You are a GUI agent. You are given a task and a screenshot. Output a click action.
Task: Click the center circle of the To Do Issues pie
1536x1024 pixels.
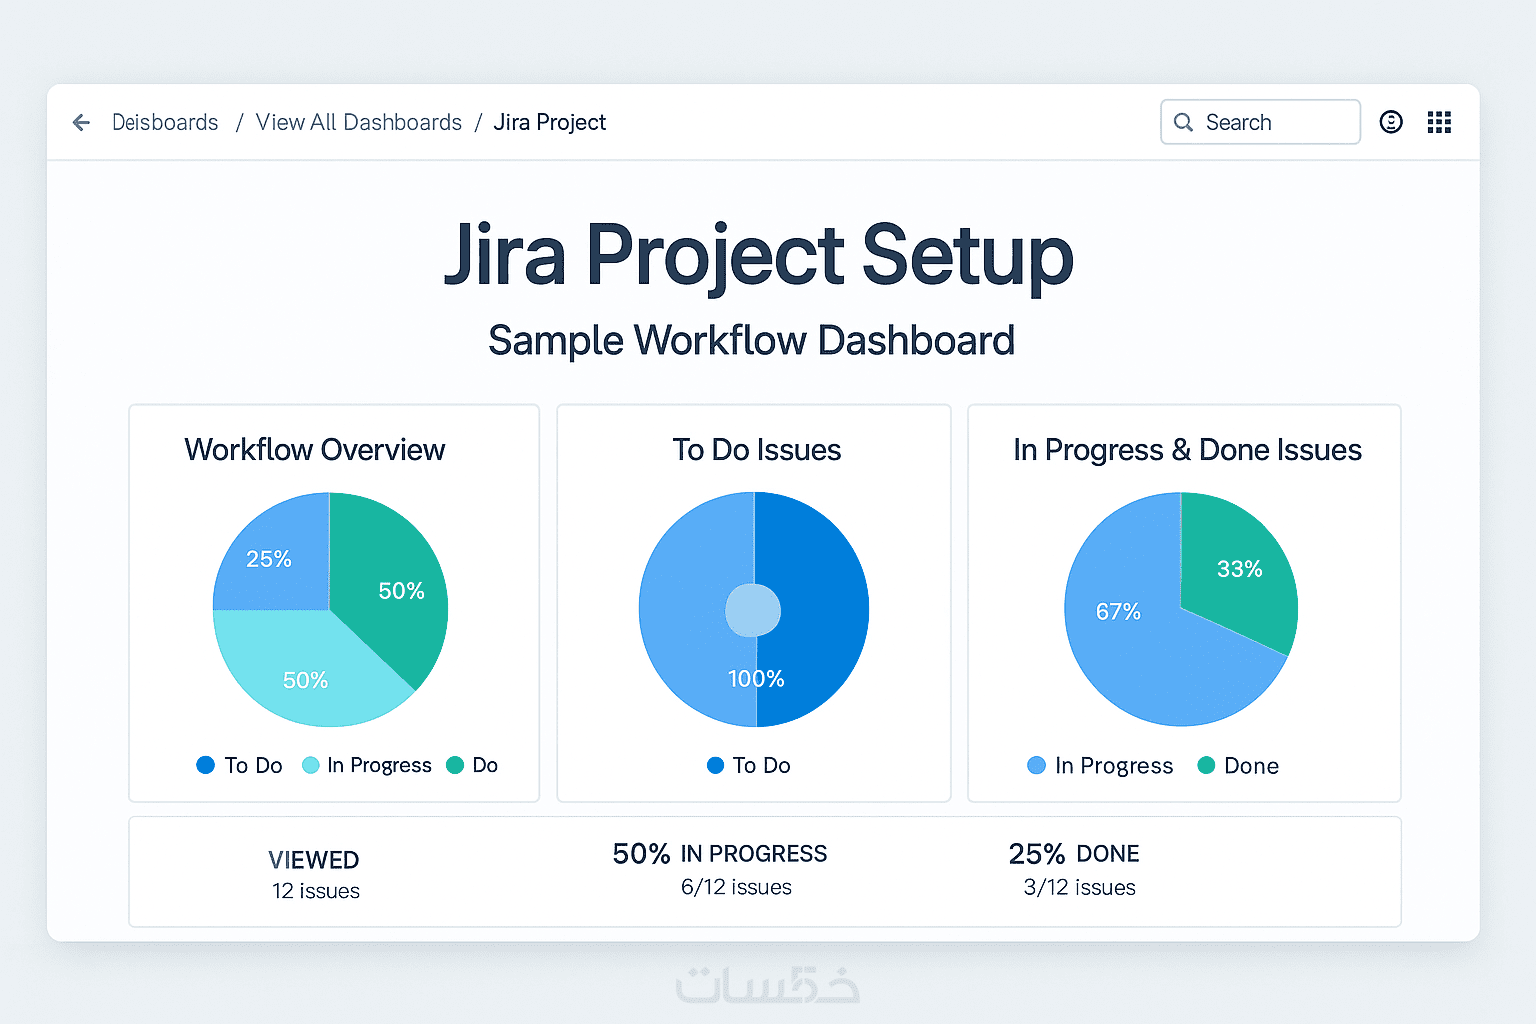pos(753,610)
